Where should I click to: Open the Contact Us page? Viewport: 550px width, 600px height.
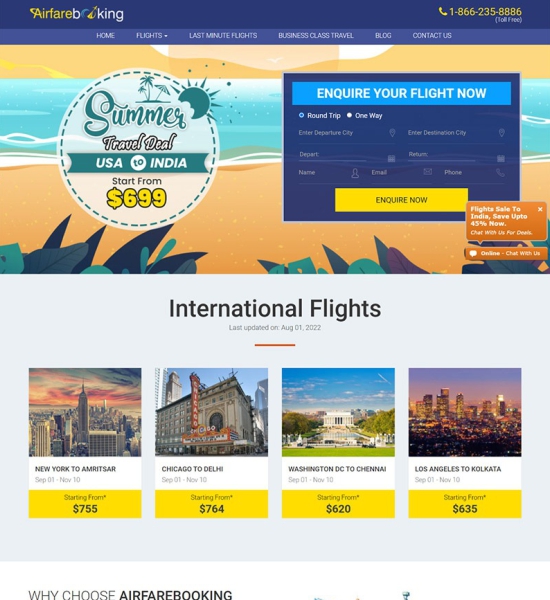point(432,36)
